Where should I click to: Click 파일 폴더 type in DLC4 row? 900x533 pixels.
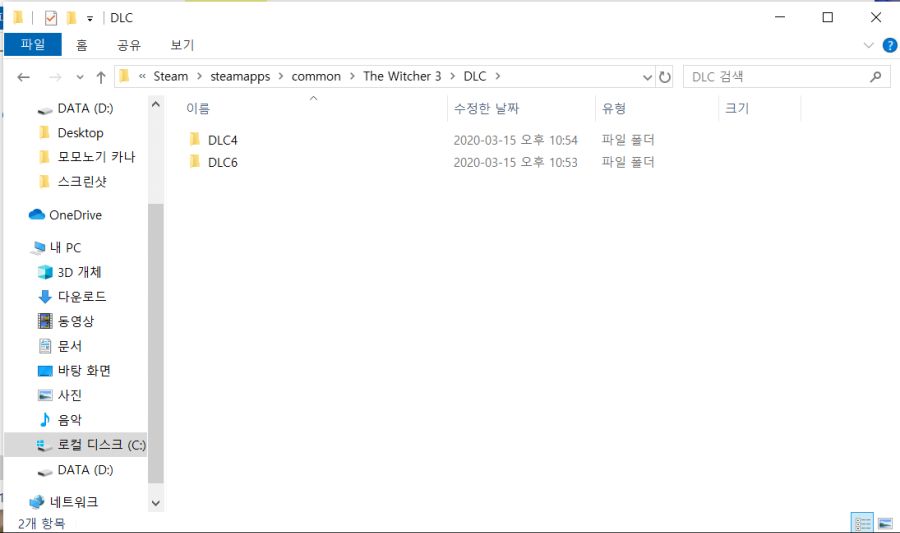click(628, 139)
